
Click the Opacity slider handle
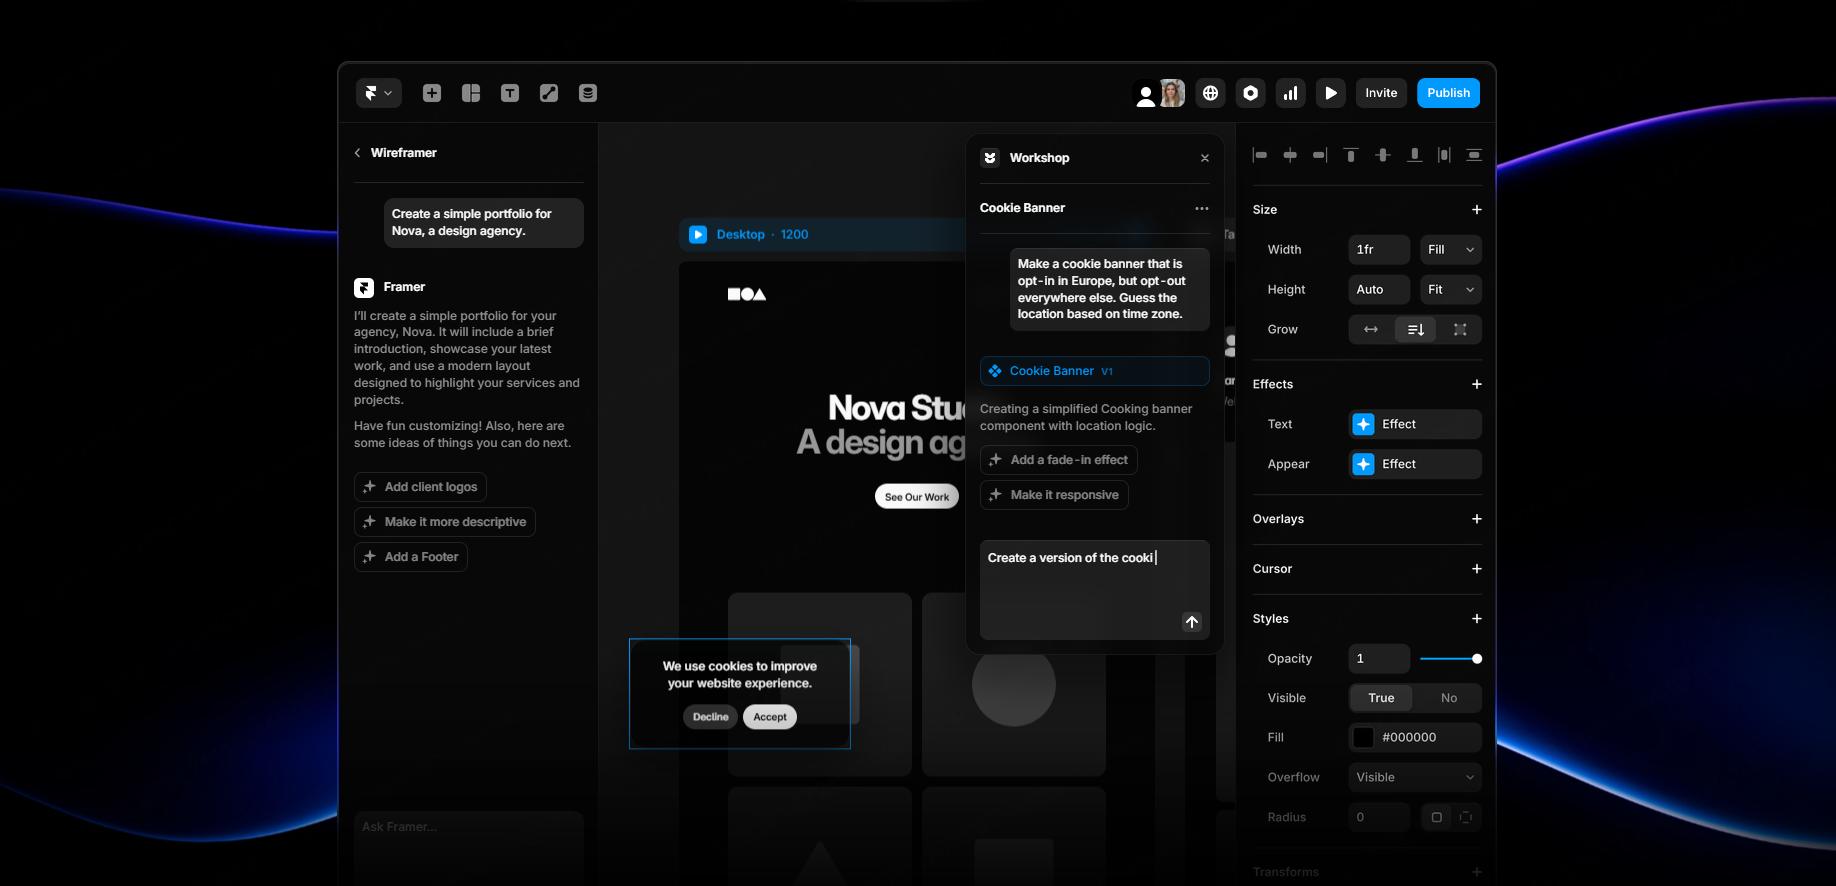pyautogui.click(x=1477, y=659)
